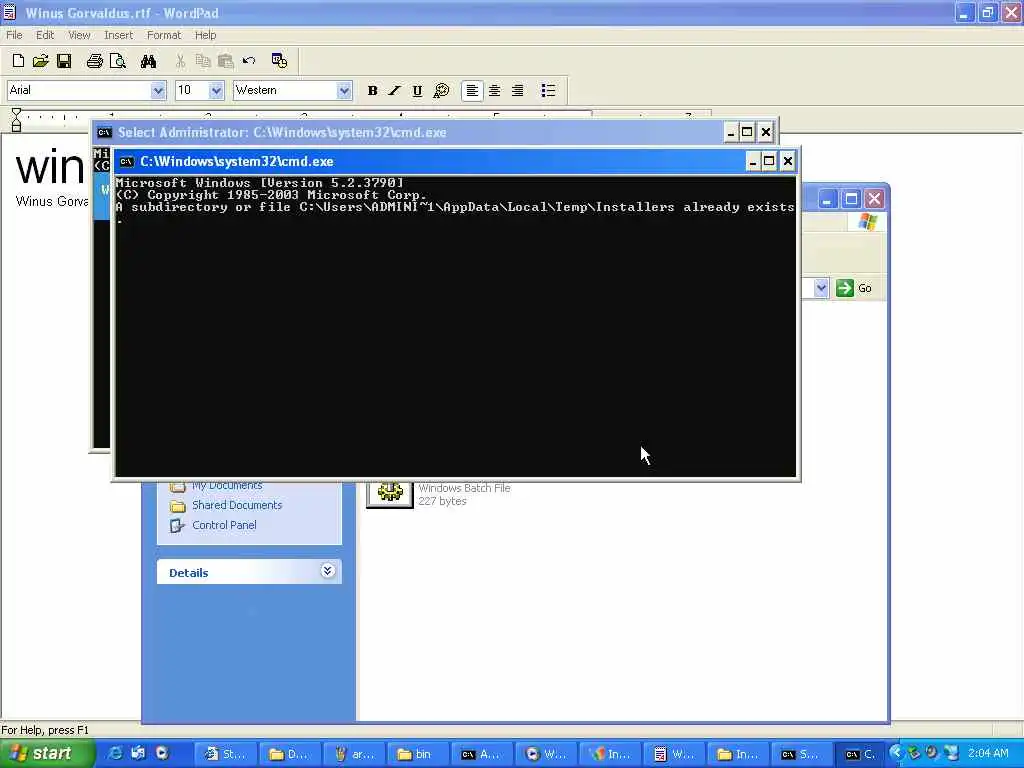Open WordPad View menu
This screenshot has width=1024, height=768.
79,35
